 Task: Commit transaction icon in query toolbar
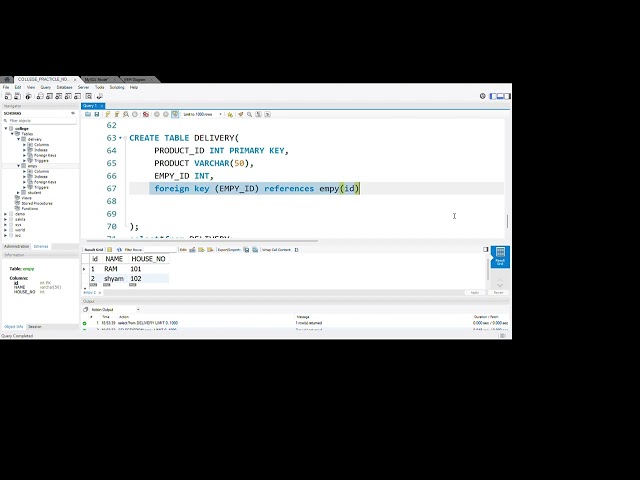tap(157, 114)
